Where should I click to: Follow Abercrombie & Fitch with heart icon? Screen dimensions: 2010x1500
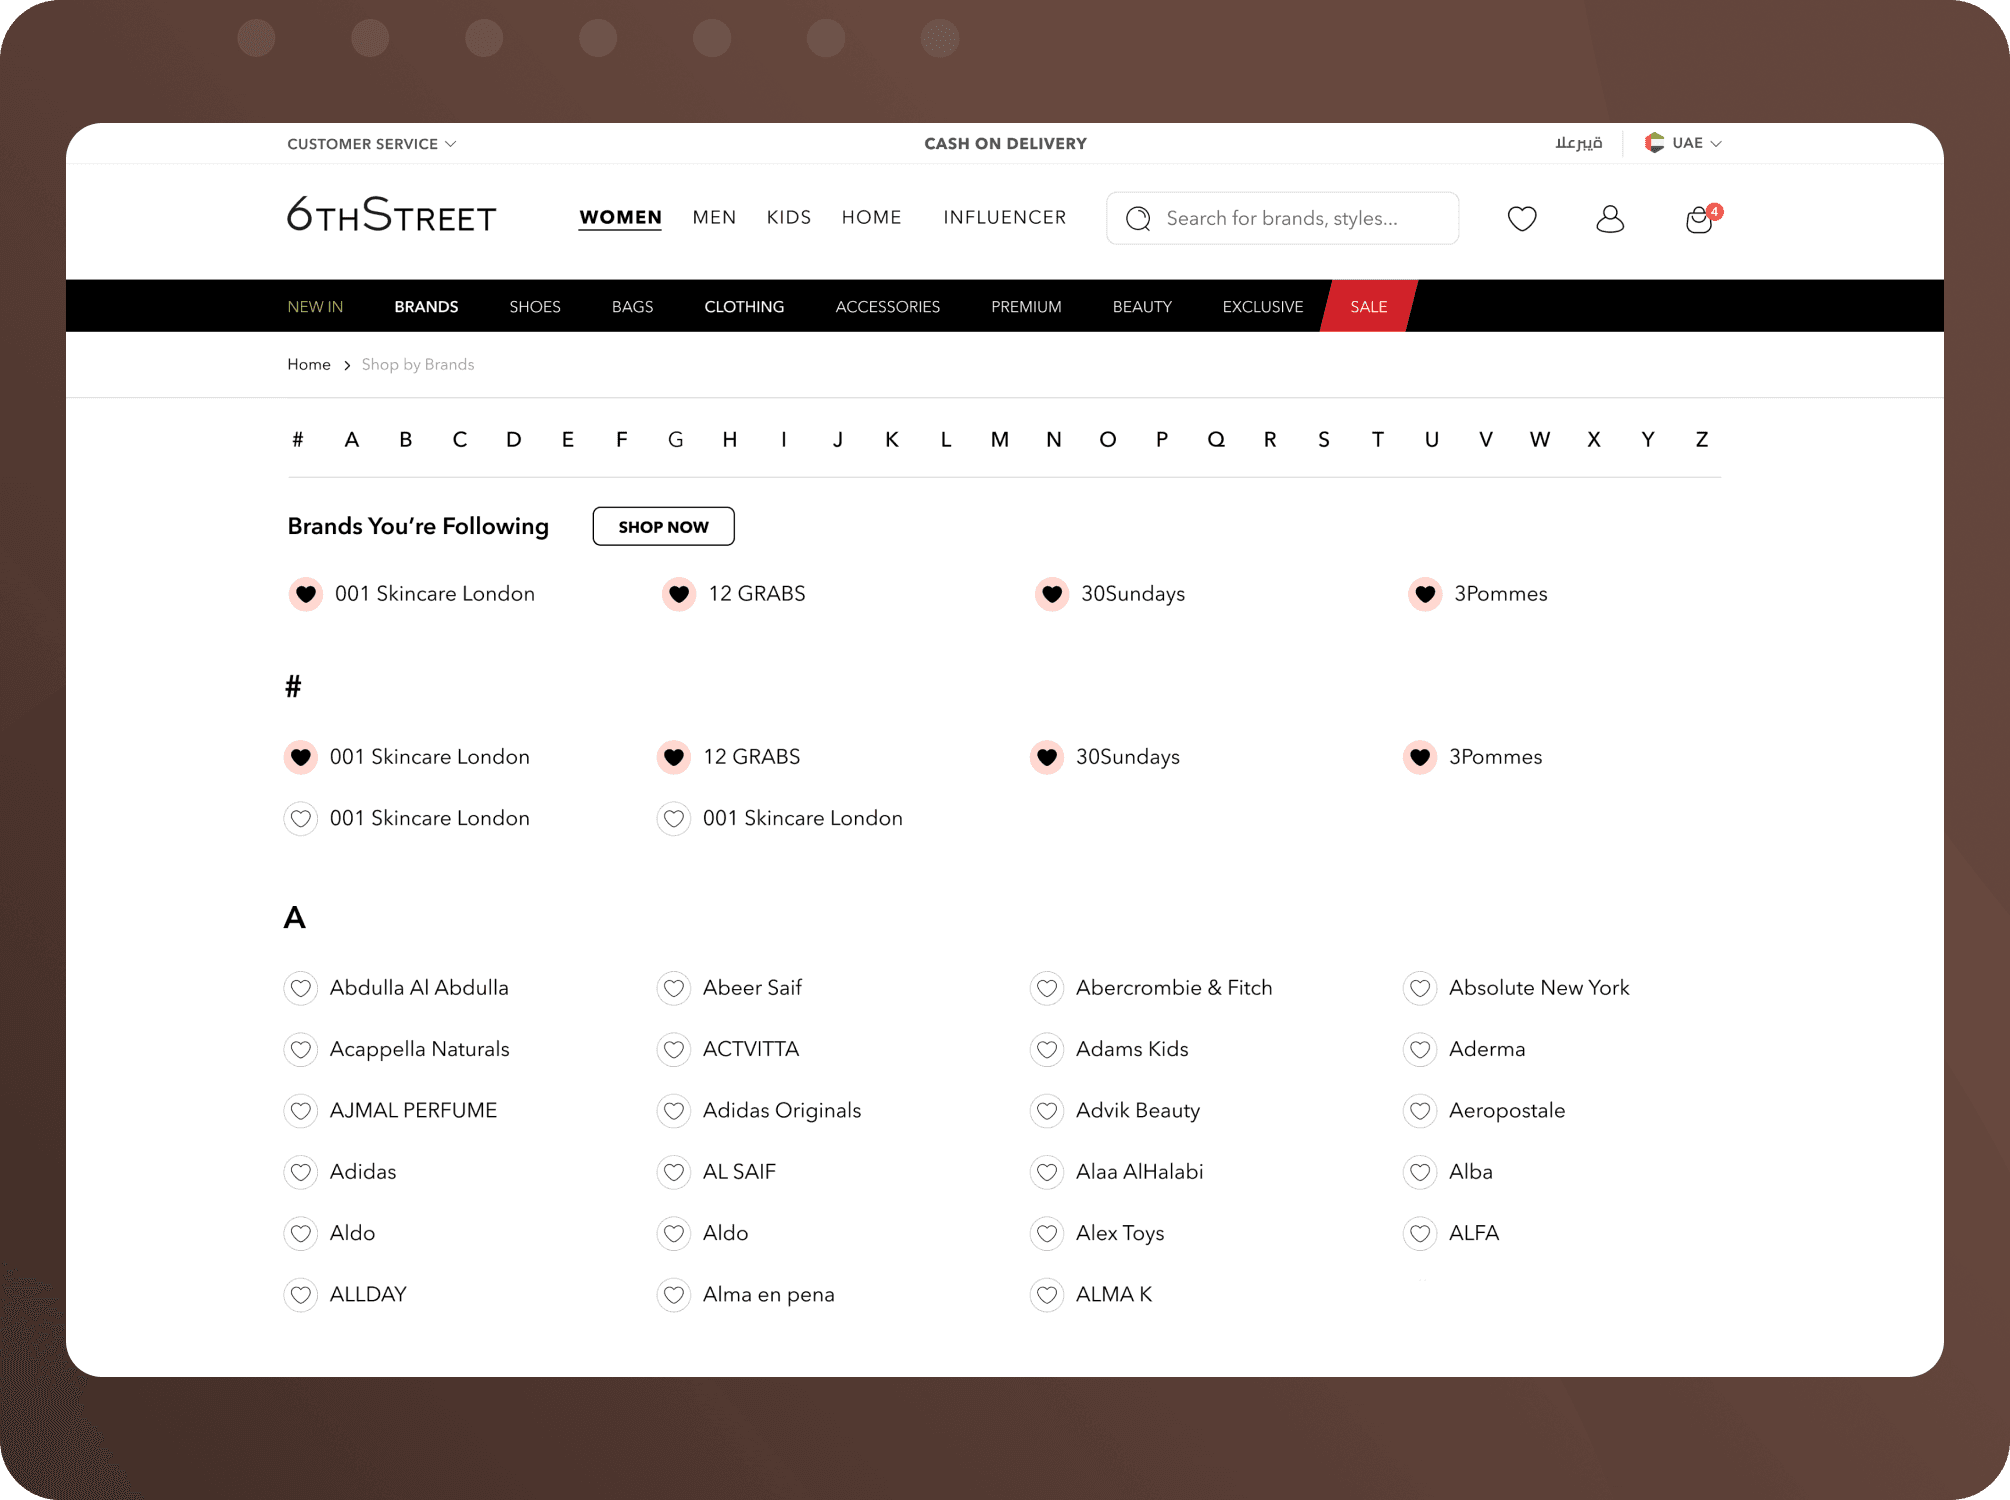point(1046,988)
